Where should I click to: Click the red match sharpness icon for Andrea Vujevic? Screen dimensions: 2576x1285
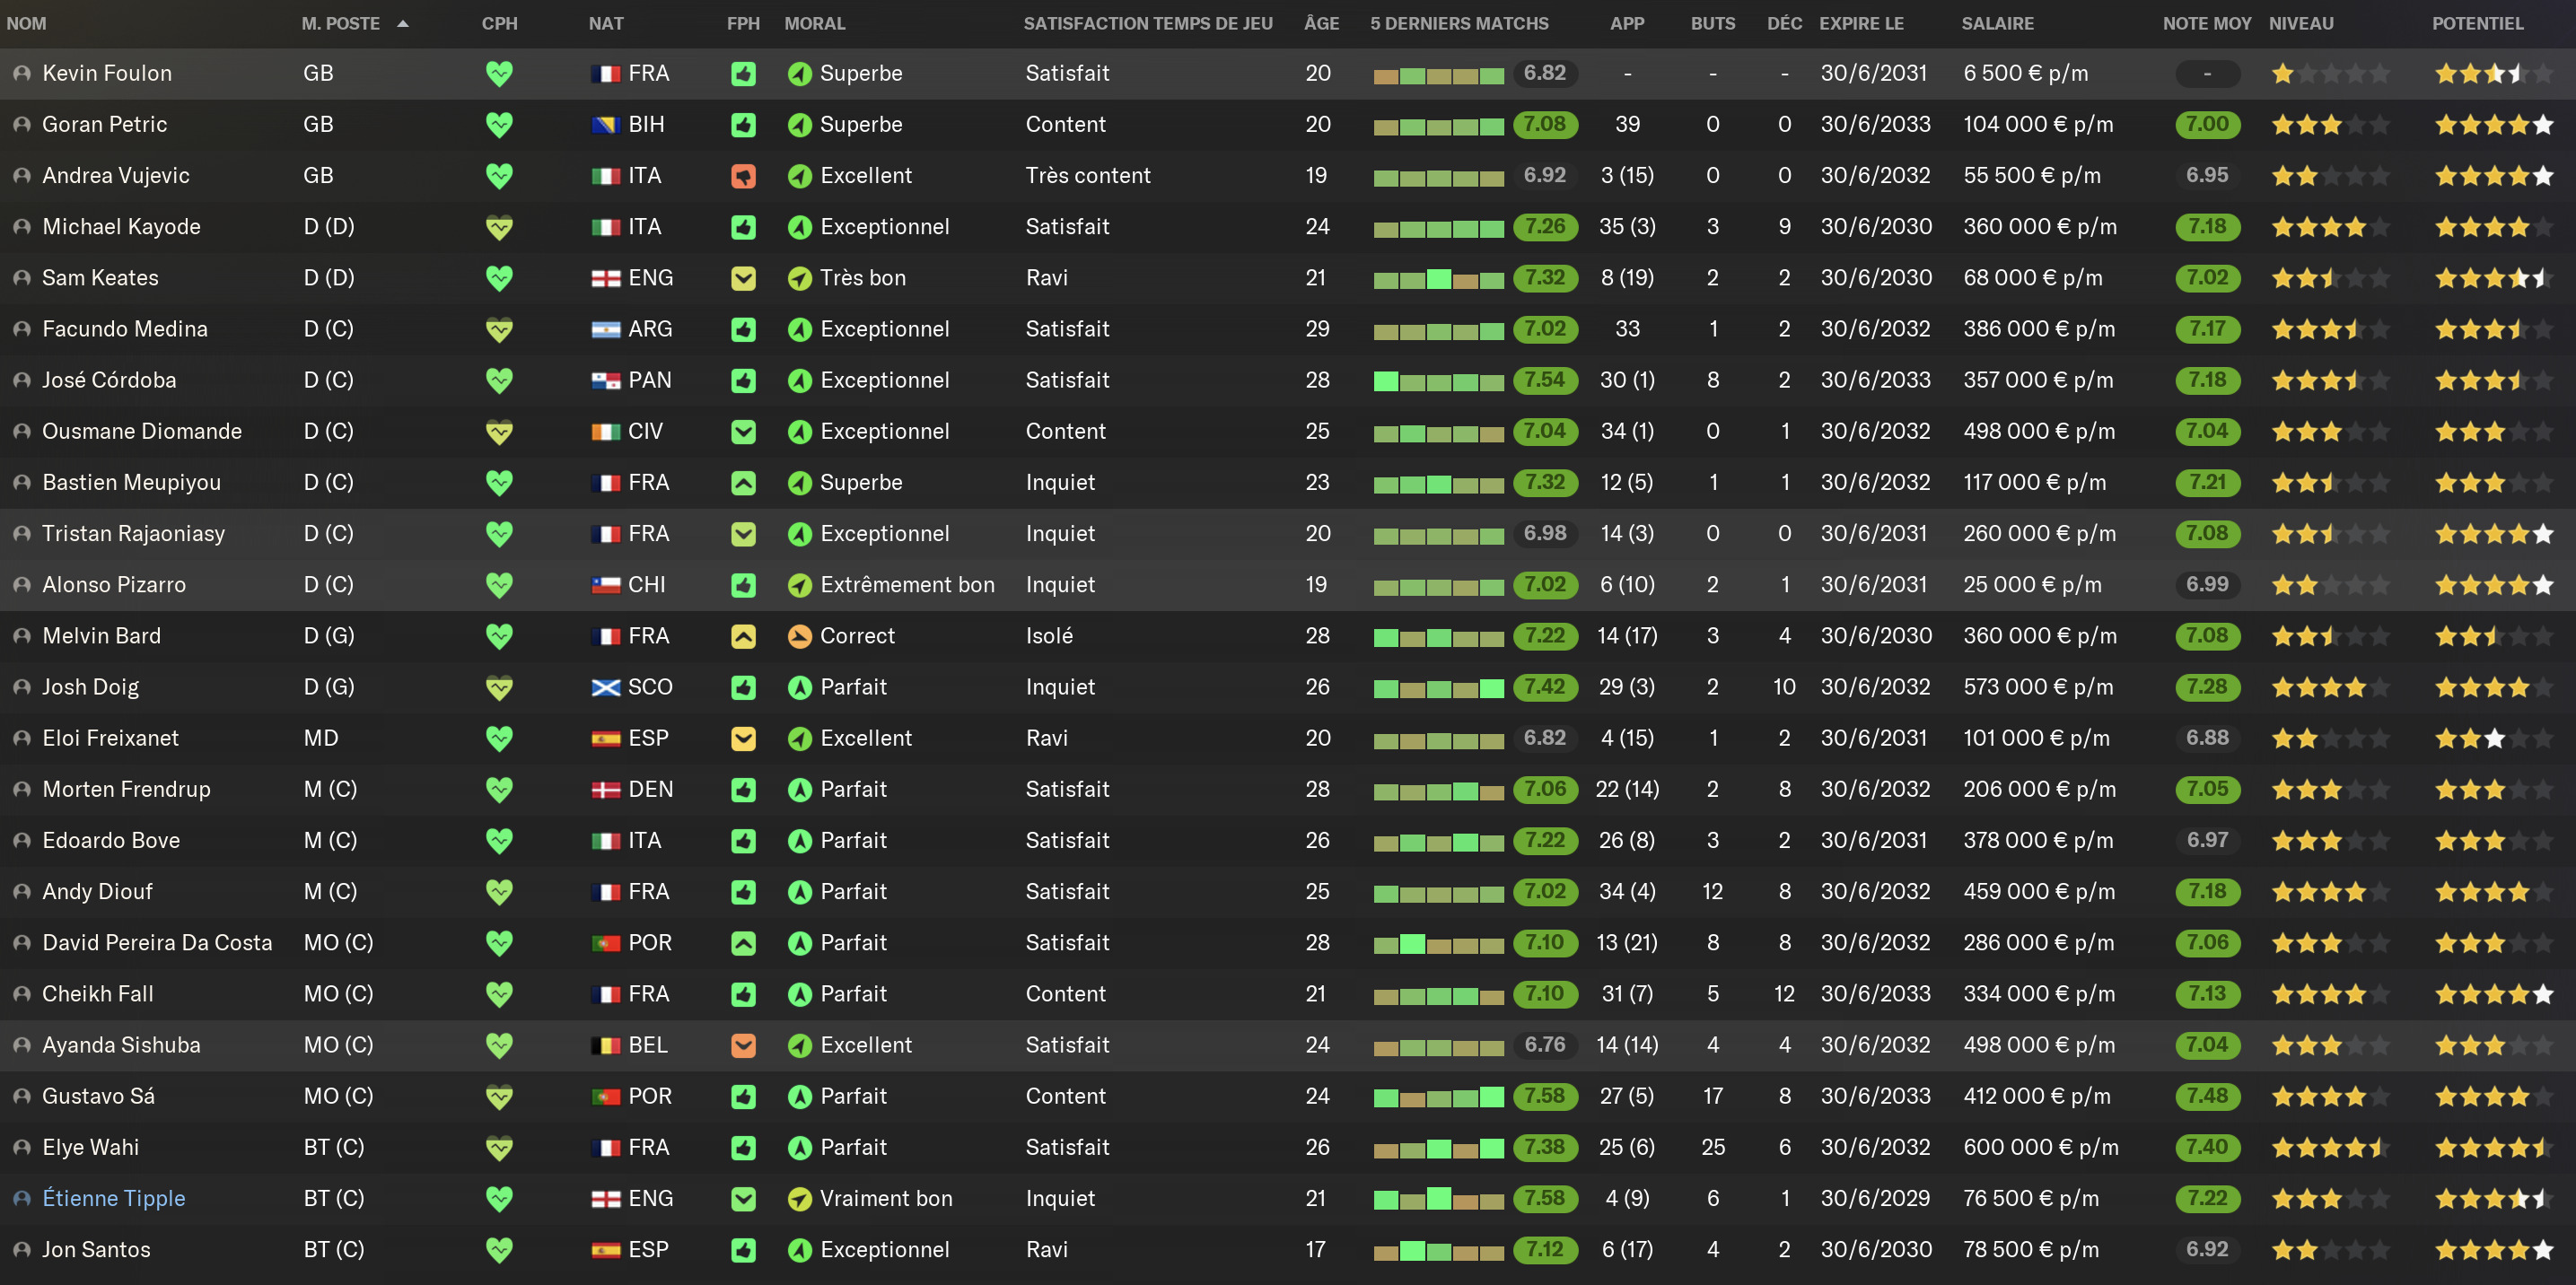coord(743,176)
